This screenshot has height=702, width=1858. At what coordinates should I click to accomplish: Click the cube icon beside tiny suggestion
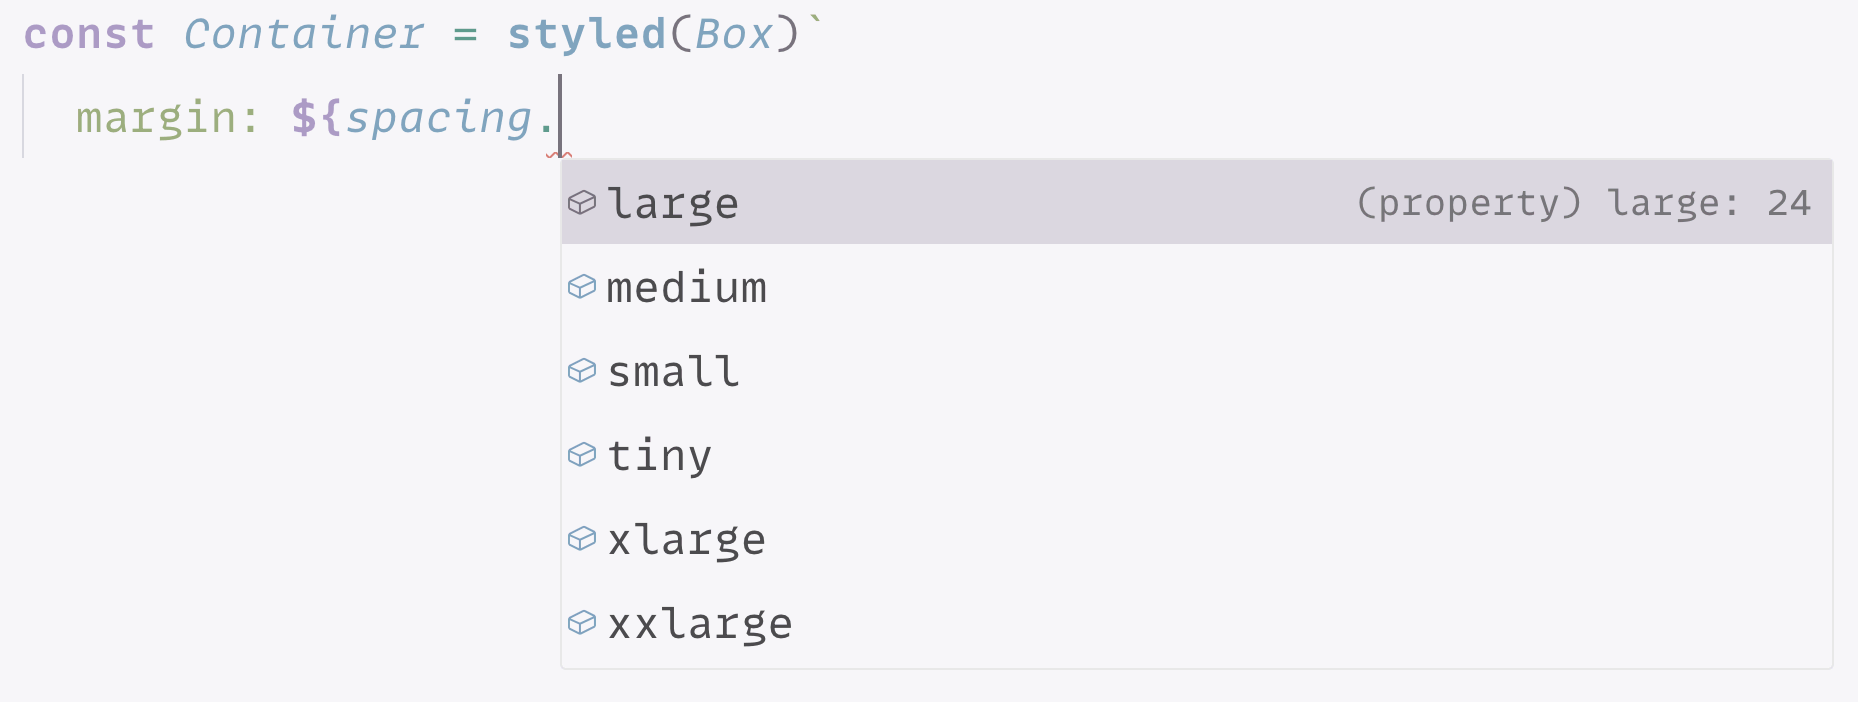tap(583, 455)
